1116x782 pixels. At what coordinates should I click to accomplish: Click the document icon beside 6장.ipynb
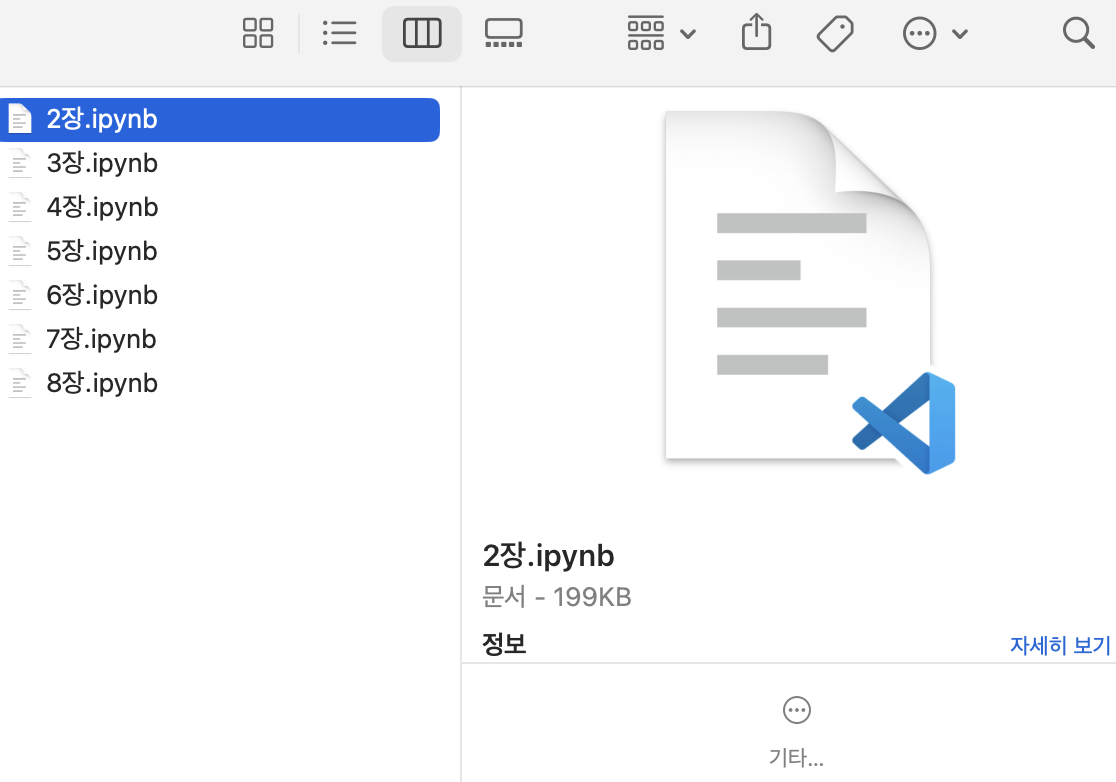pyautogui.click(x=20, y=295)
